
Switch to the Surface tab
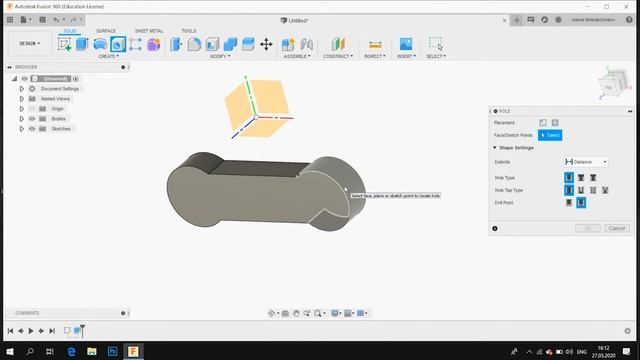[106, 31]
